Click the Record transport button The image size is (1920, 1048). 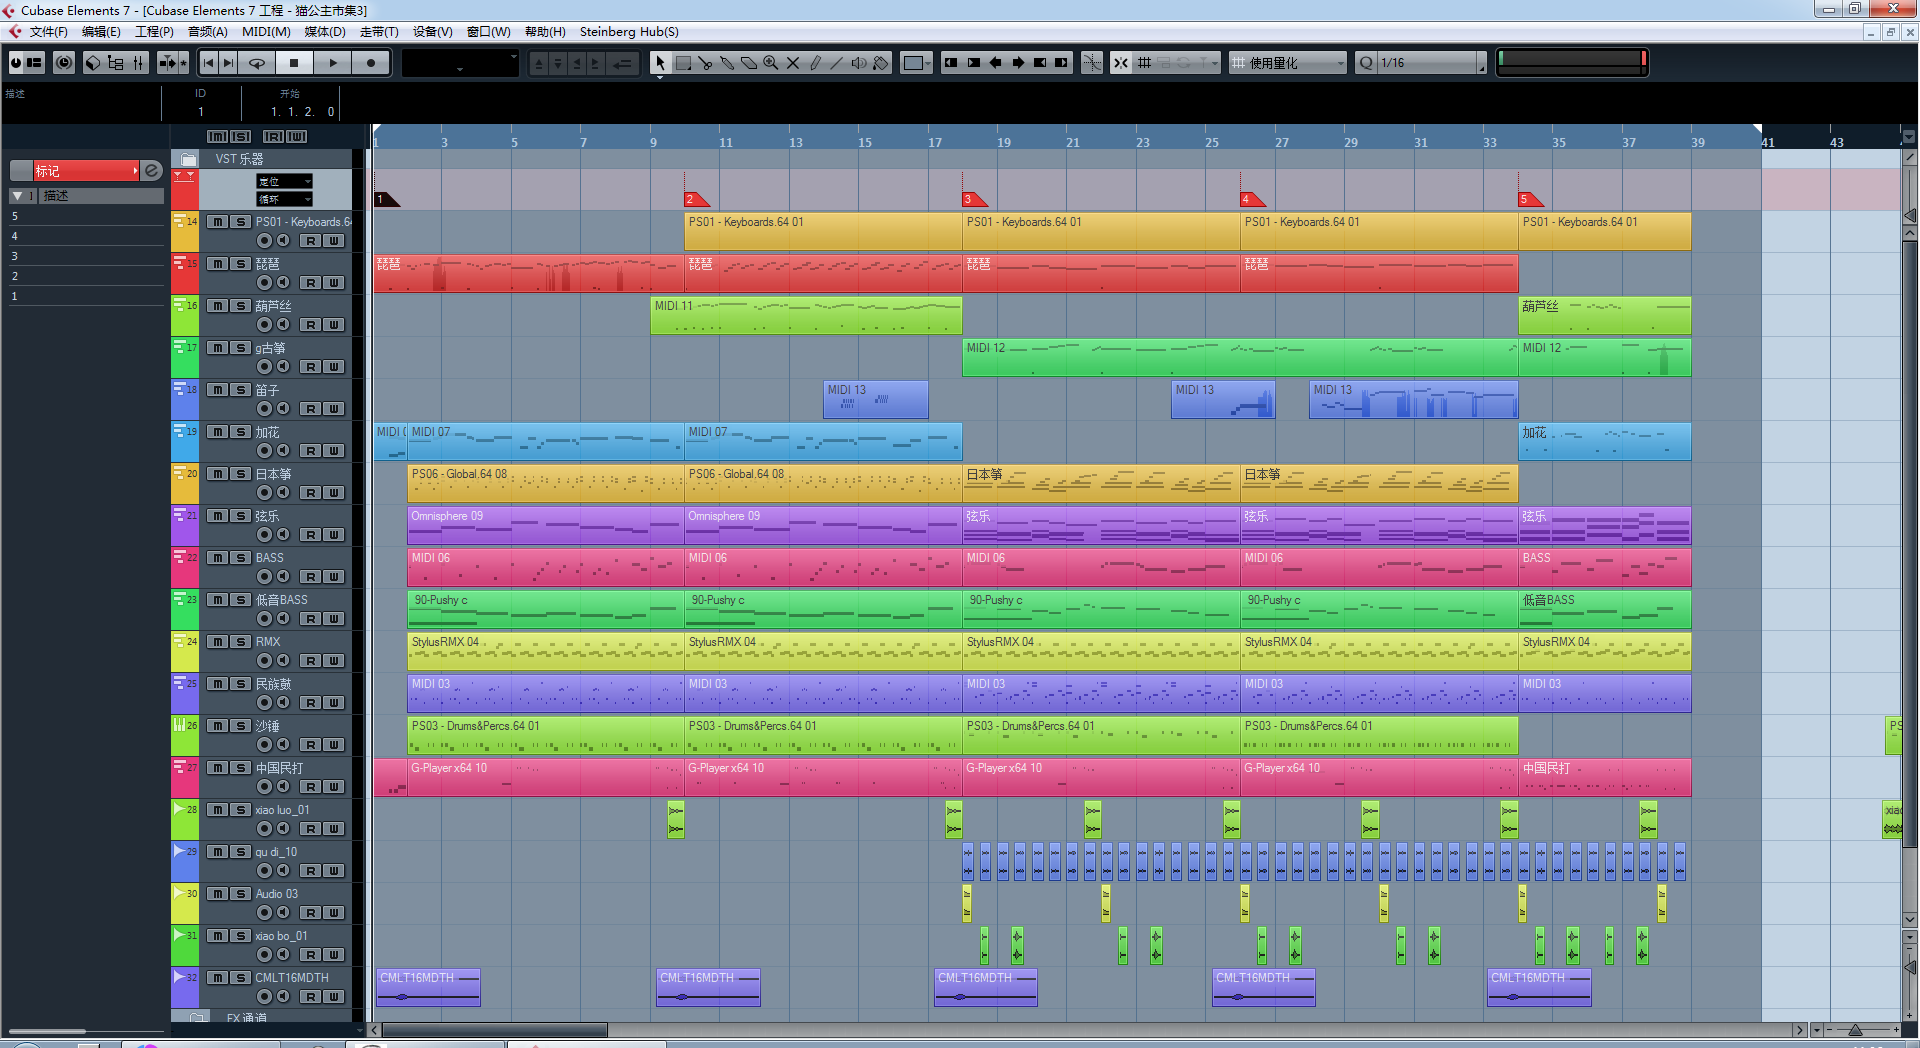coord(371,63)
